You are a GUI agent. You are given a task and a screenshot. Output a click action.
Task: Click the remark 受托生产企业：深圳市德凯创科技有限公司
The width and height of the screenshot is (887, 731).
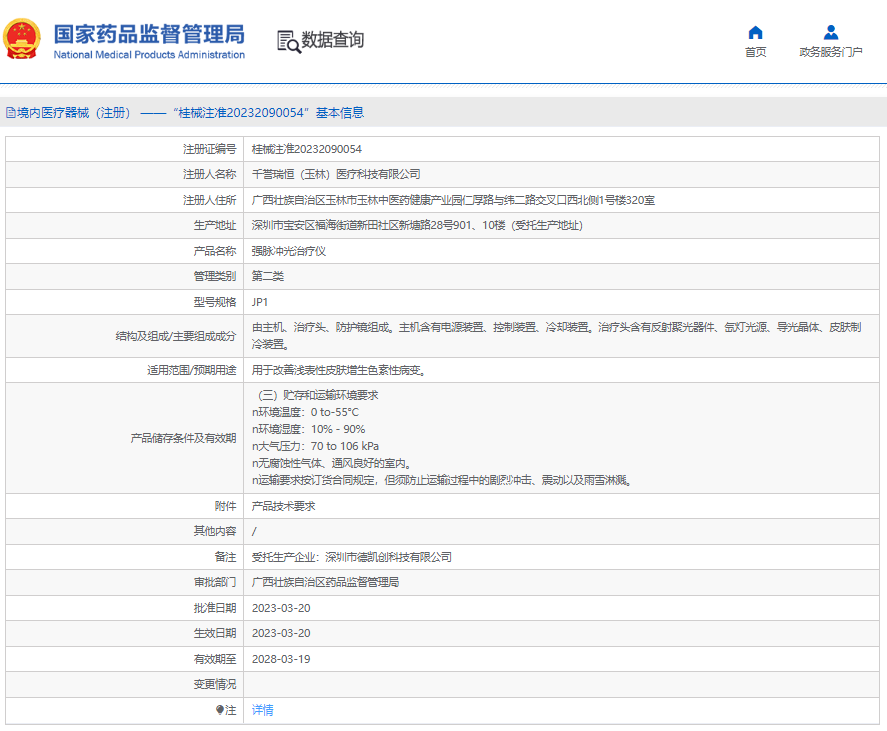351,557
